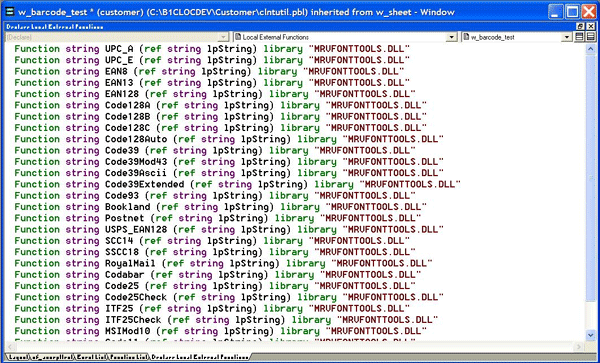
Task: Click the EAN13 function name
Action: pos(119,83)
